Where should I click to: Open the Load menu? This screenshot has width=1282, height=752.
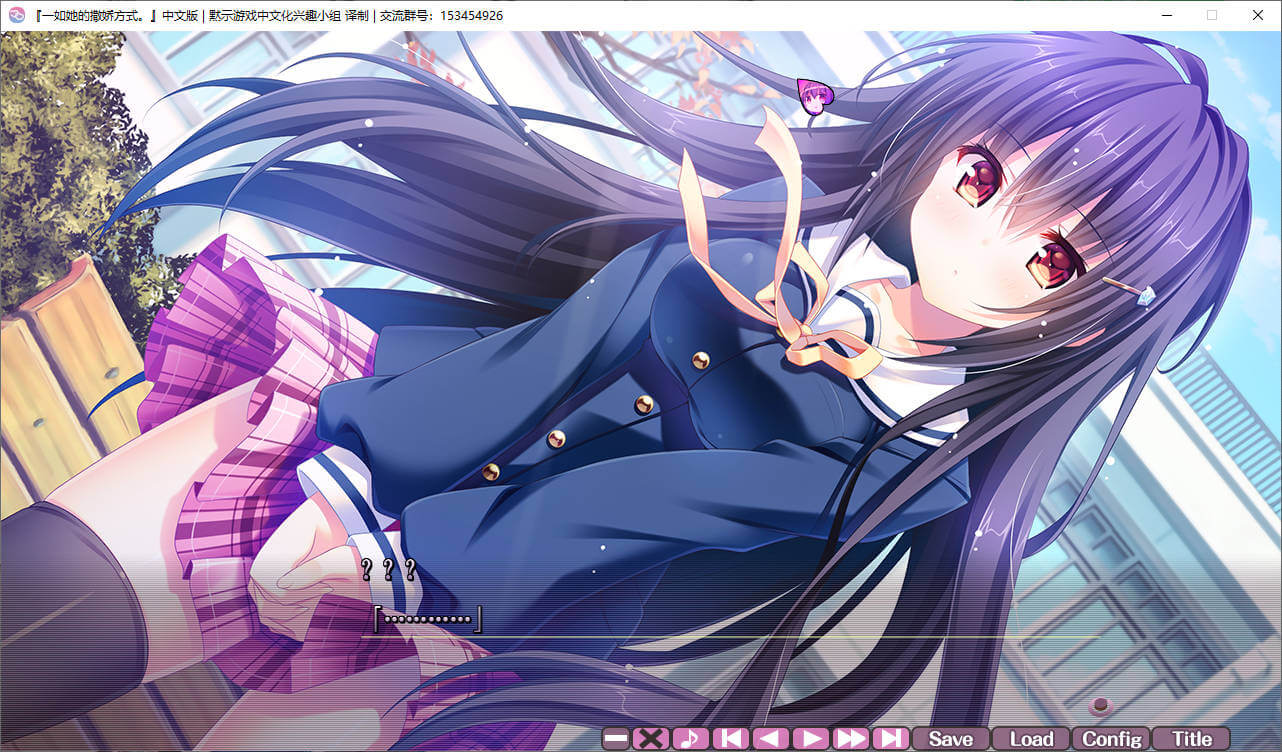tap(1031, 739)
